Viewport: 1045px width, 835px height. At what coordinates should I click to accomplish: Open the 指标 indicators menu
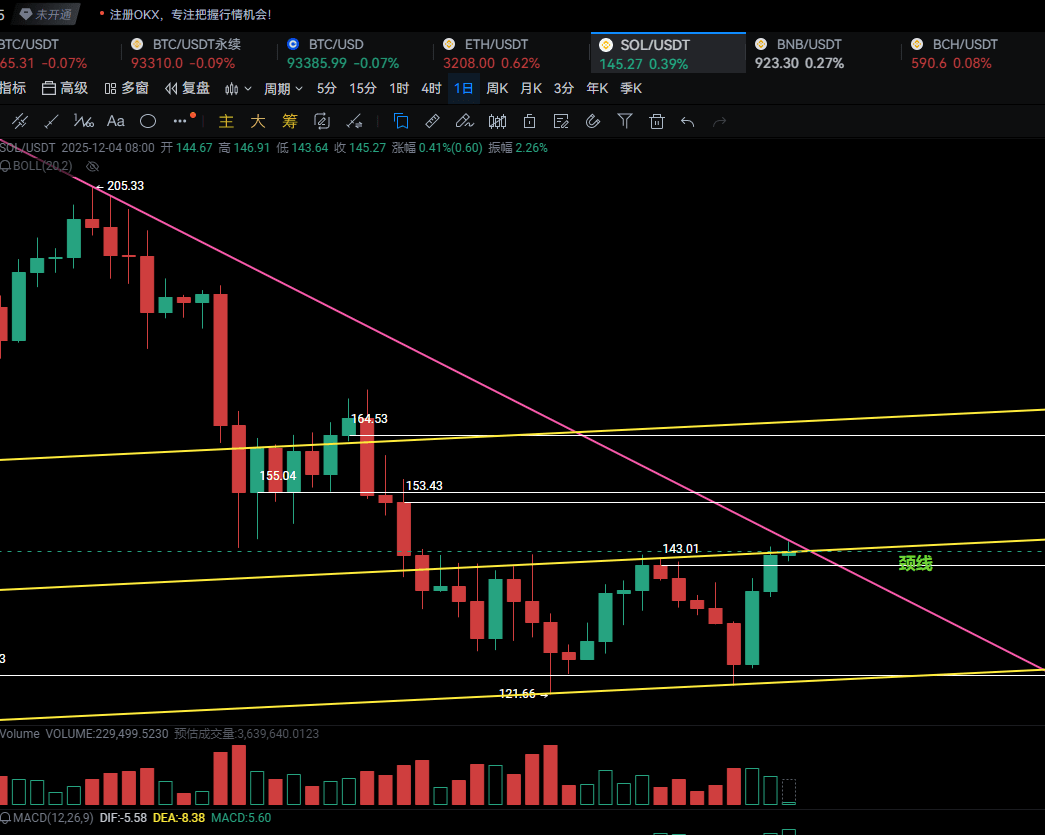(x=13, y=88)
